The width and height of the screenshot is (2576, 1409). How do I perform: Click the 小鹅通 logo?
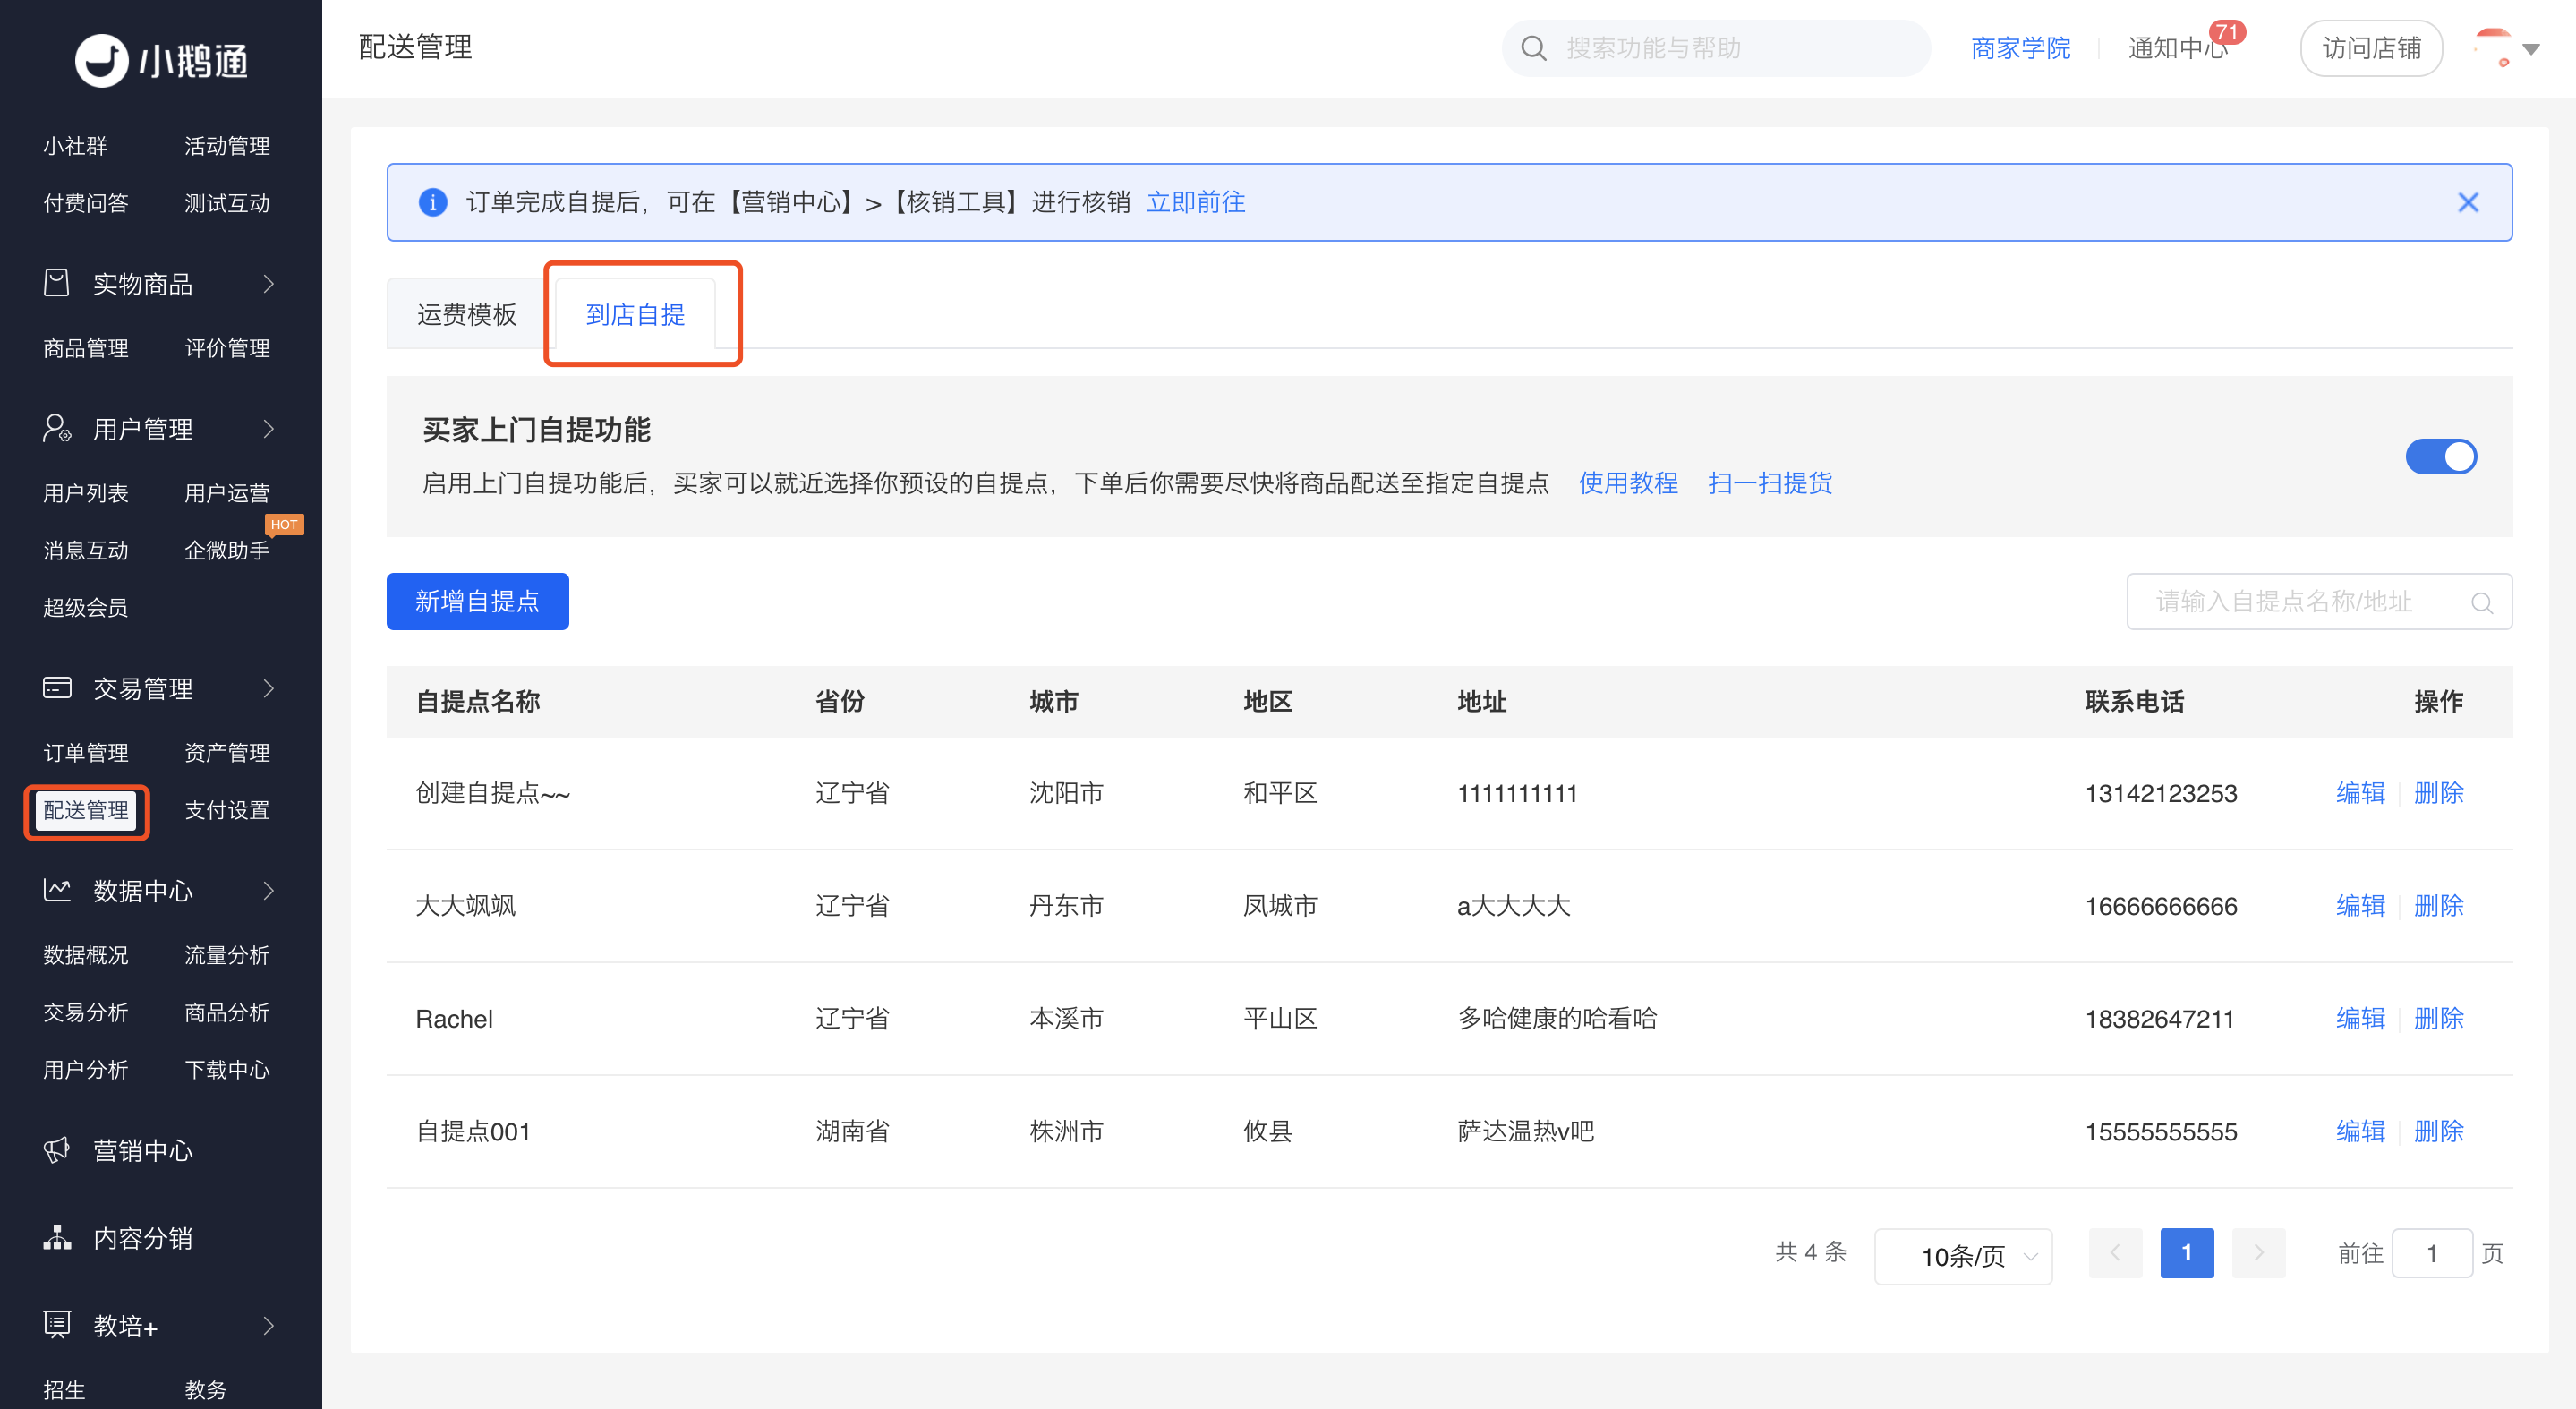point(161,61)
